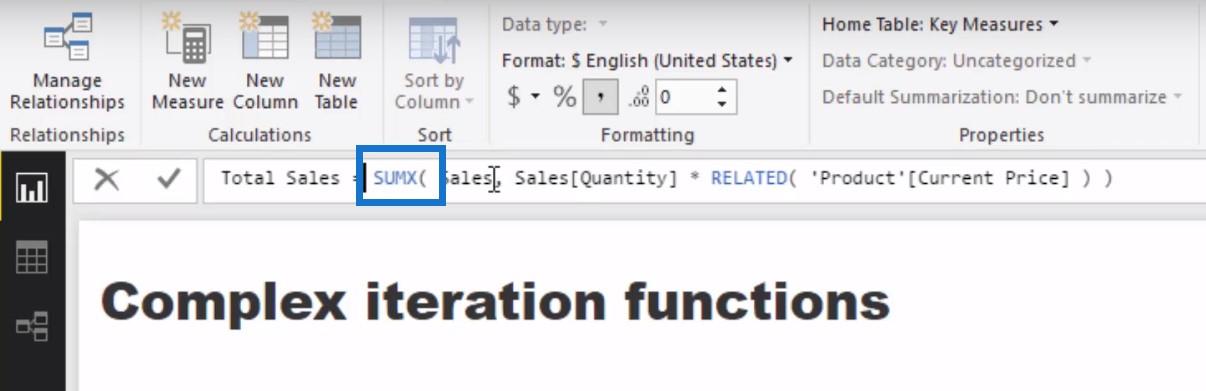Apply percentage format
The height and width of the screenshot is (391, 1206).
click(565, 97)
